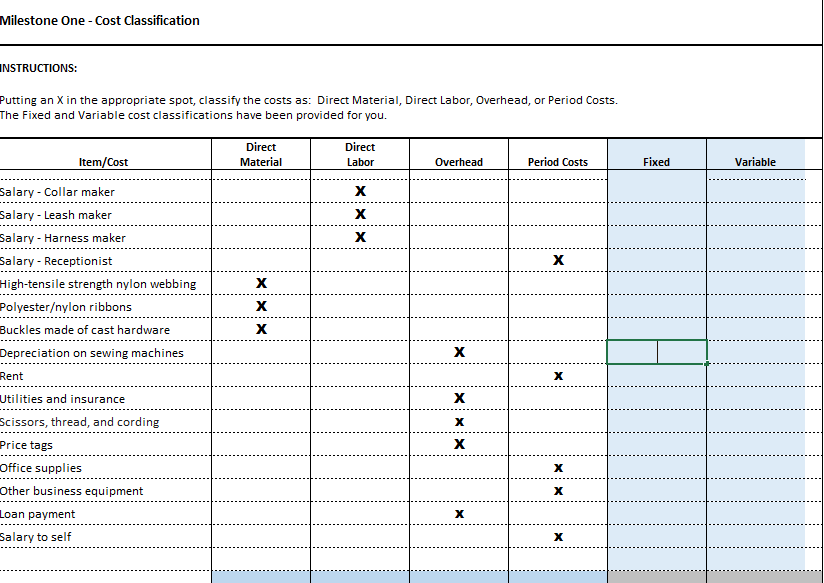Click the X for Polyester/nylon ribbons
The height and width of the screenshot is (583, 824).
tap(261, 306)
